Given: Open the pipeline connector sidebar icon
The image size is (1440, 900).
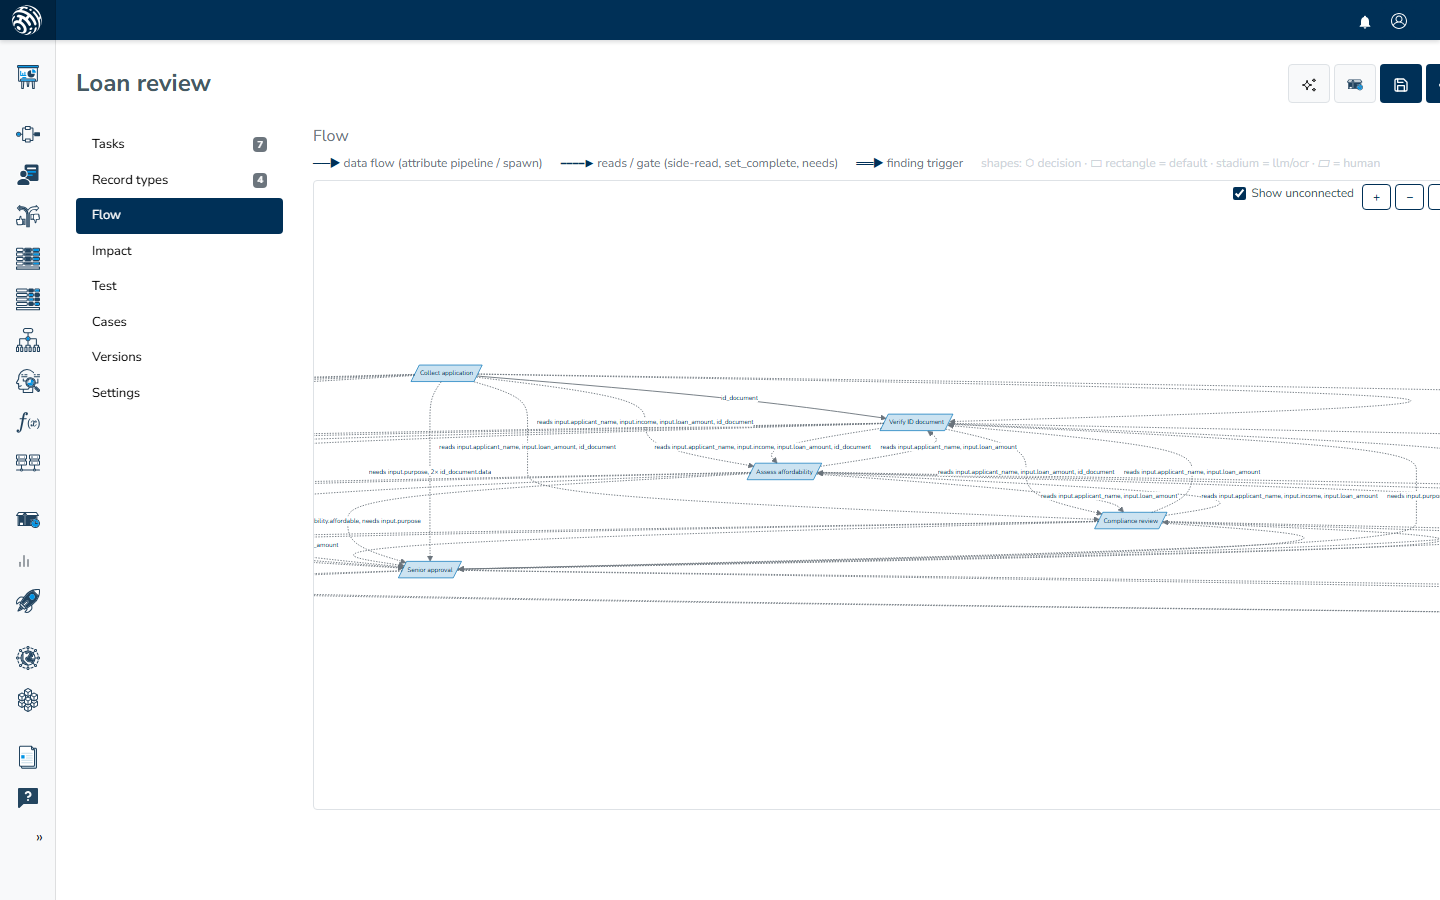Looking at the screenshot, I should [28, 134].
